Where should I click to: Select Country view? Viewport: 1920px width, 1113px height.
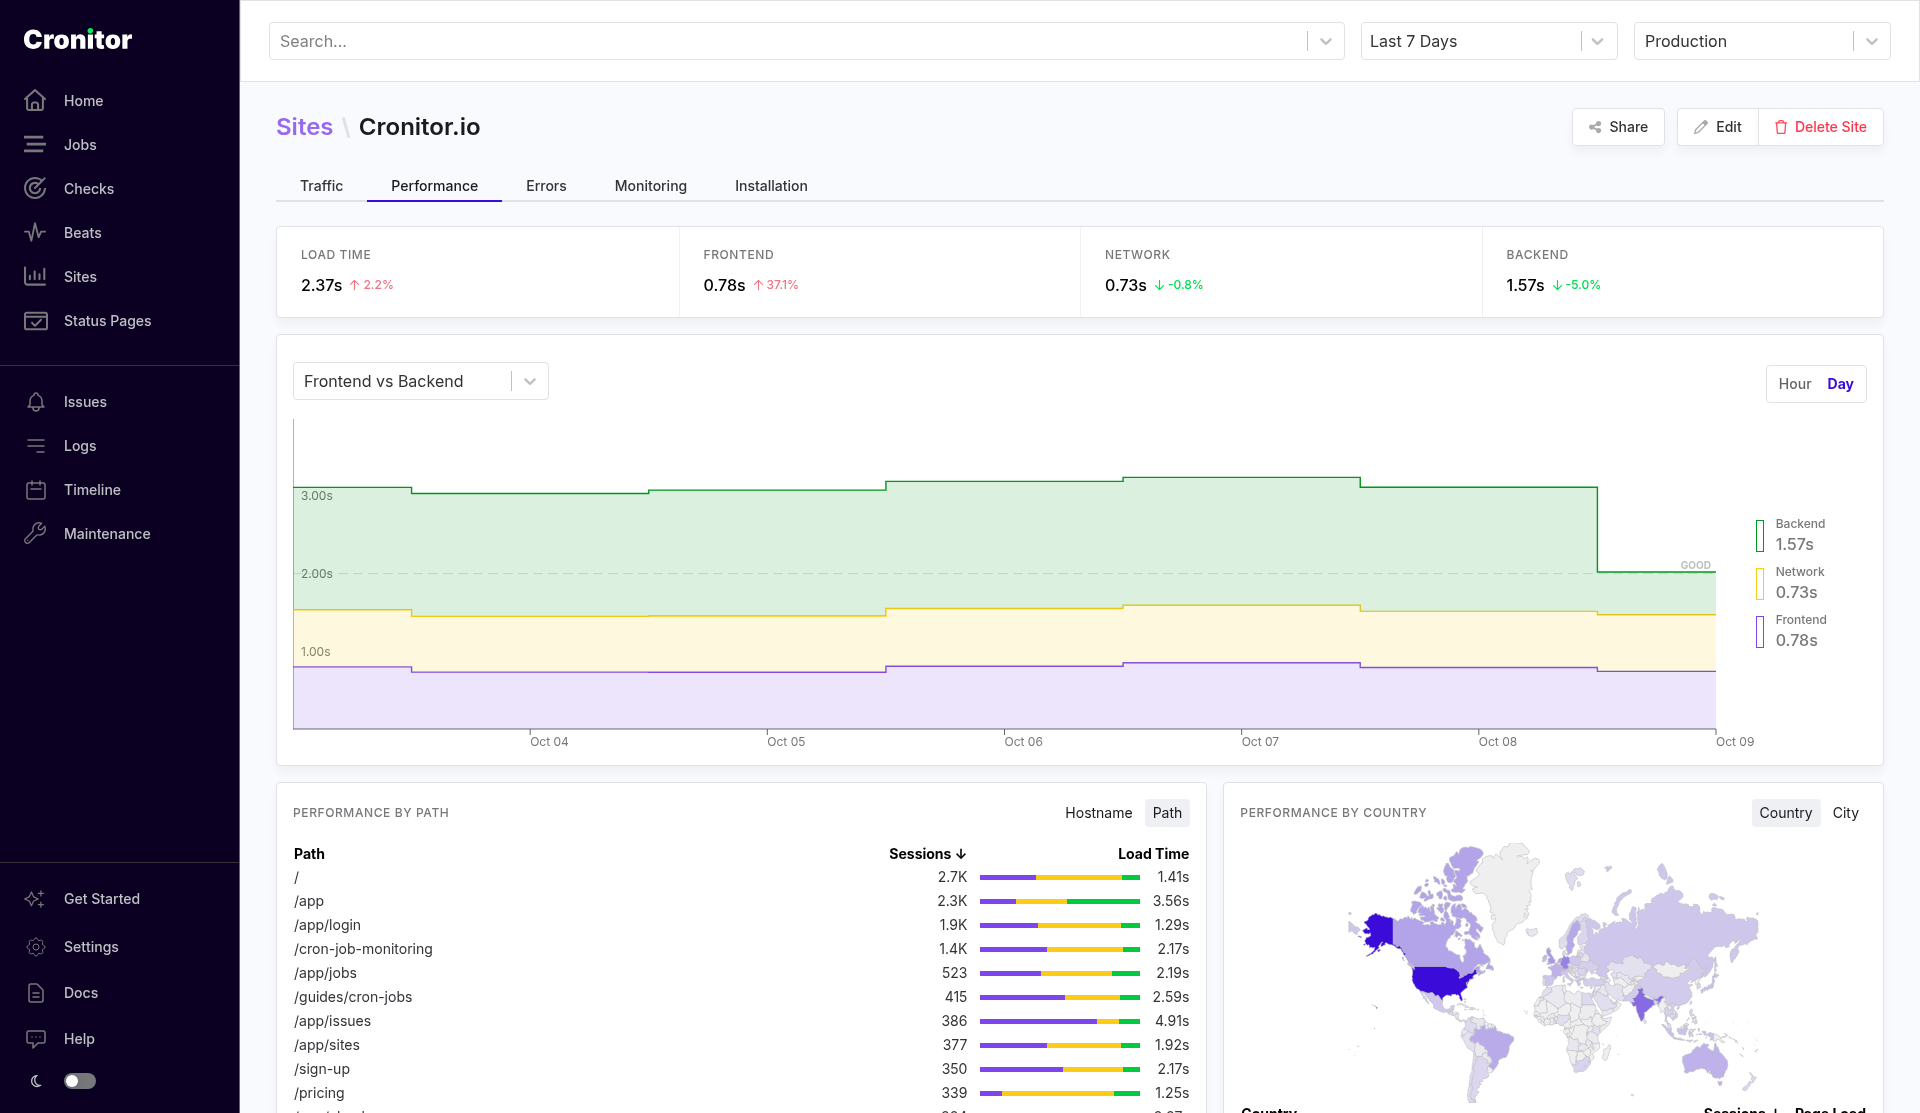(1786, 813)
